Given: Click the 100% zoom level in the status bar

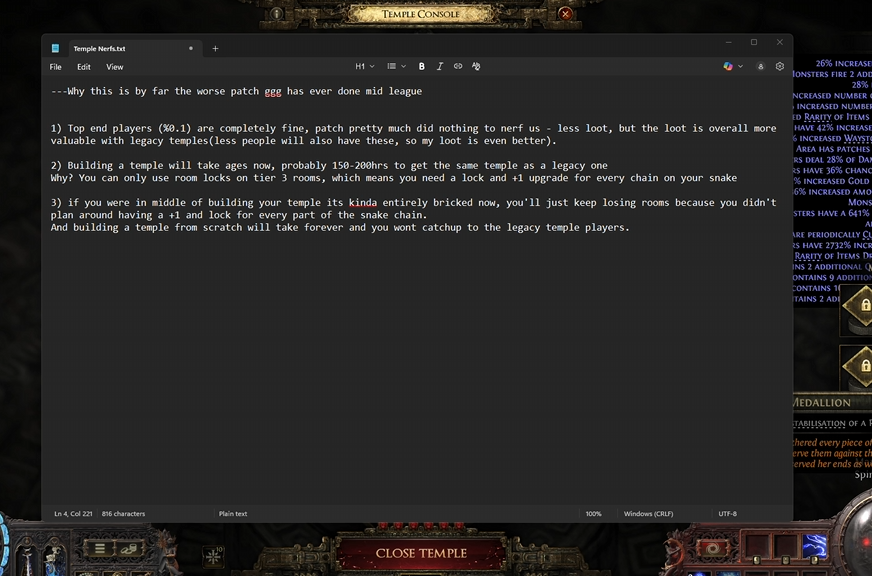Looking at the screenshot, I should [x=593, y=514].
